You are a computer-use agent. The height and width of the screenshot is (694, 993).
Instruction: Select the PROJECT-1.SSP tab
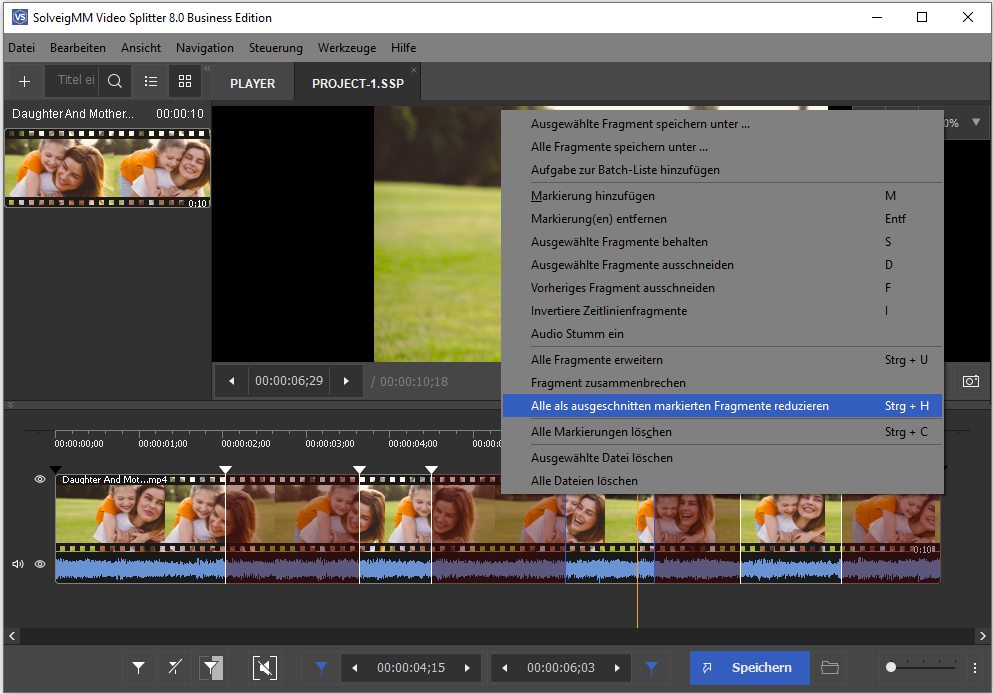(358, 84)
